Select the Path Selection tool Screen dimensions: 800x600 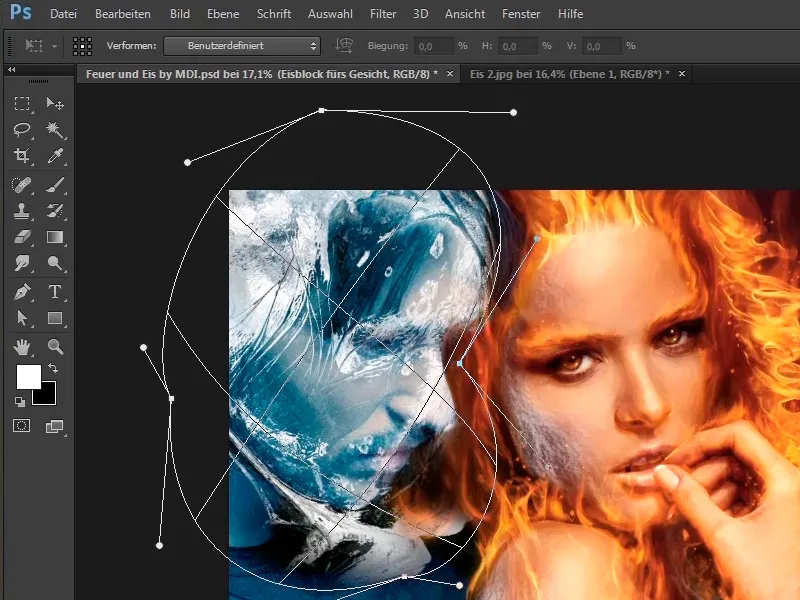tap(22, 318)
